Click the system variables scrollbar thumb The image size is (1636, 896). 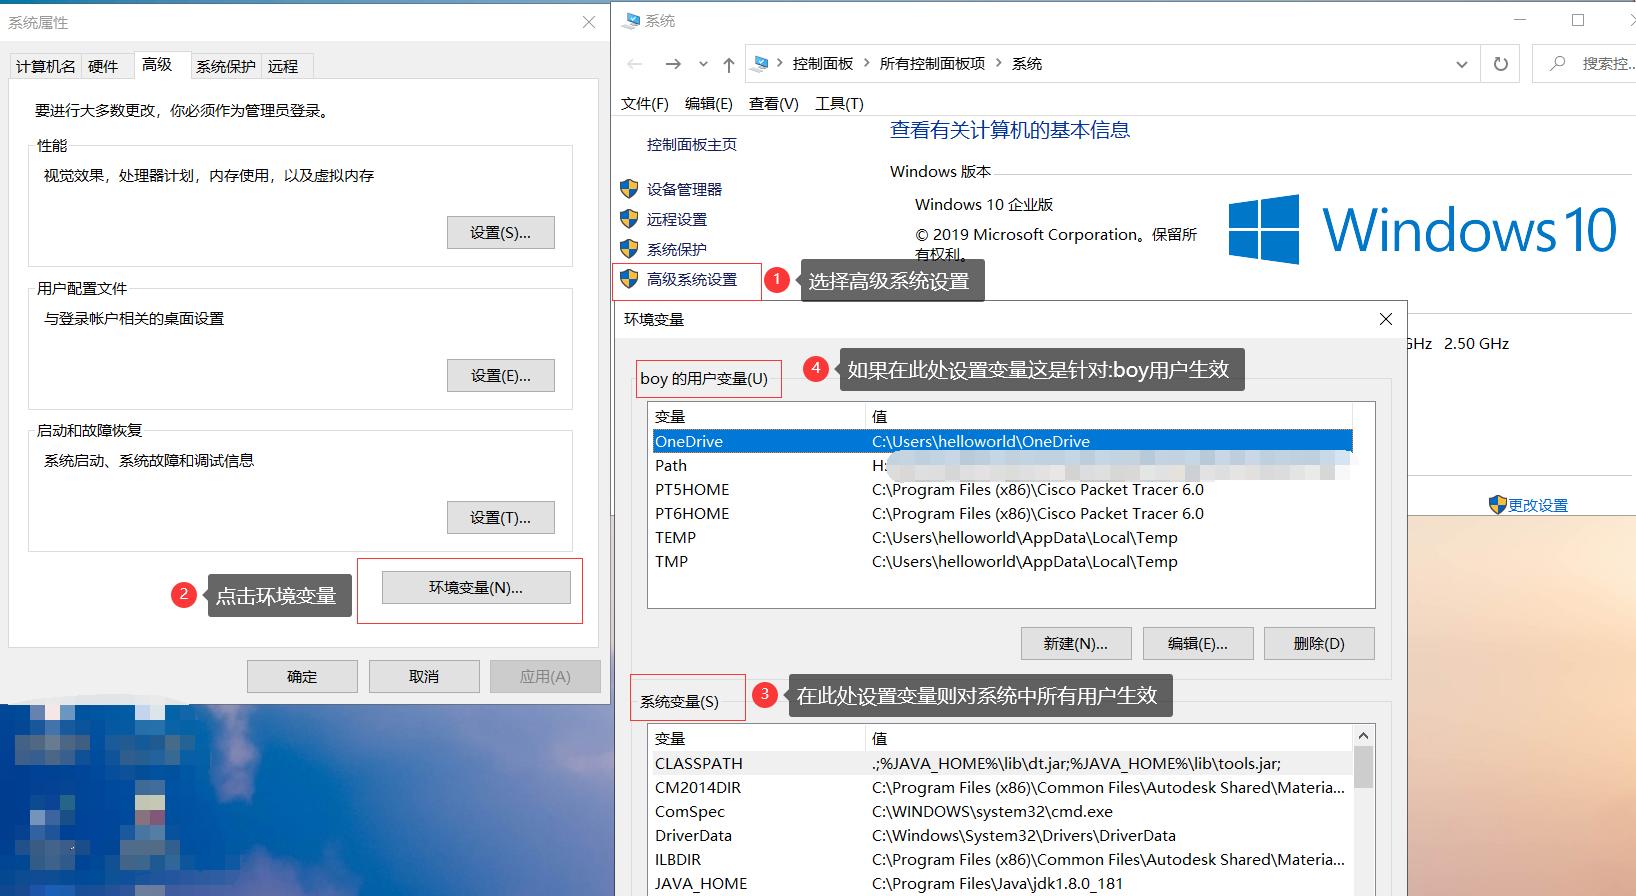[x=1363, y=767]
